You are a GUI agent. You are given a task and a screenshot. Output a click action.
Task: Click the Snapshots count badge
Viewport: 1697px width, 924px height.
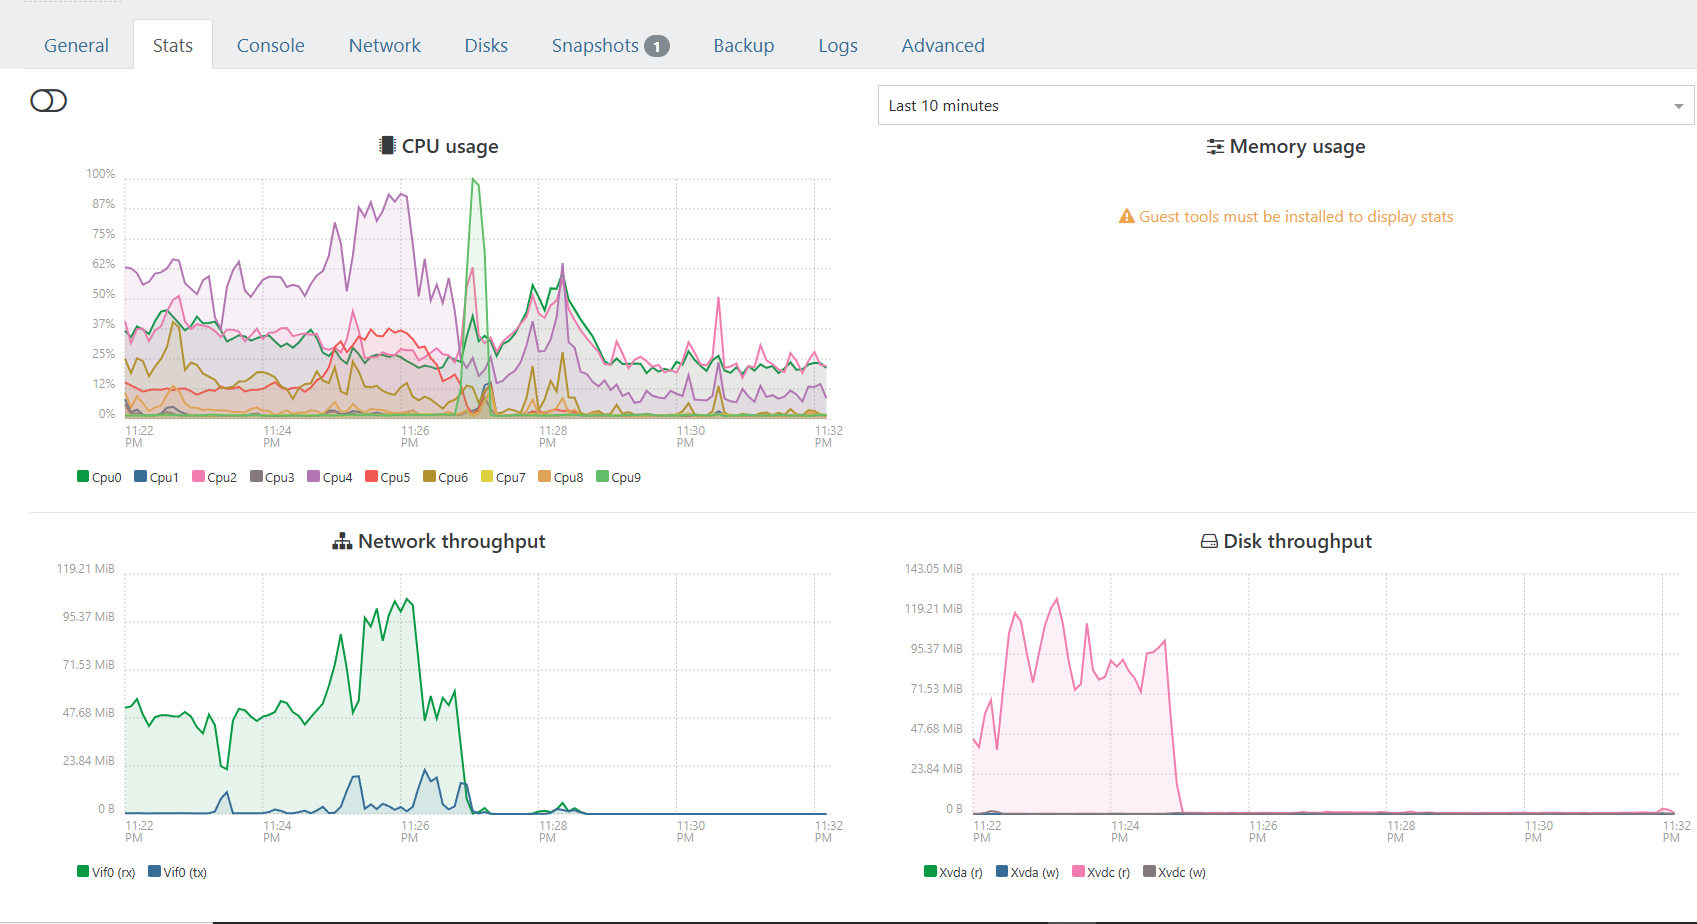tap(656, 46)
